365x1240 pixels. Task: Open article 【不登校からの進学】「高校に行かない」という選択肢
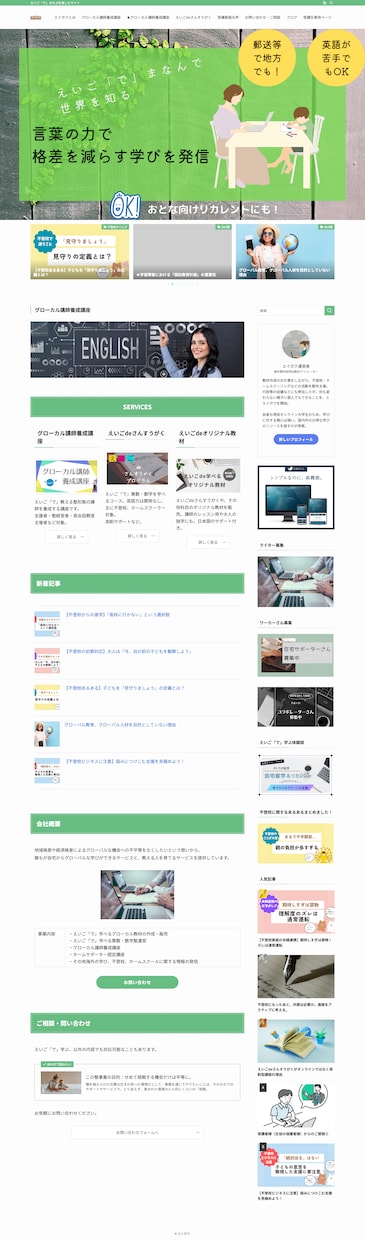(x=137, y=624)
